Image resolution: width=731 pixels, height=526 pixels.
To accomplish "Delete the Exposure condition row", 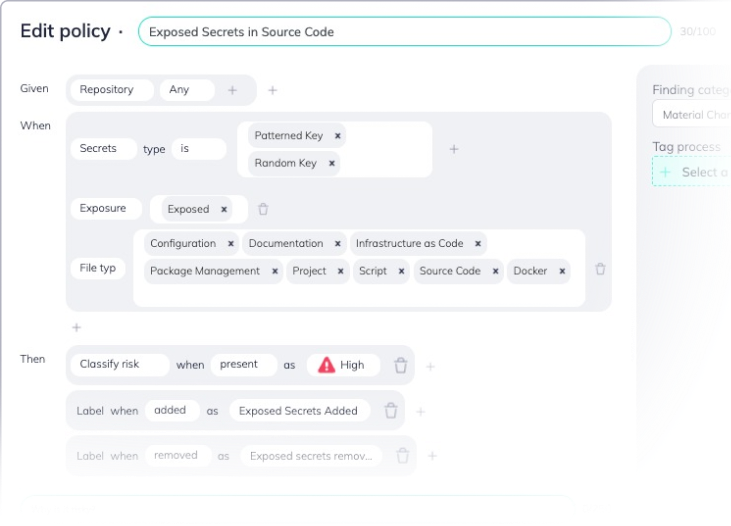I will [x=263, y=209].
